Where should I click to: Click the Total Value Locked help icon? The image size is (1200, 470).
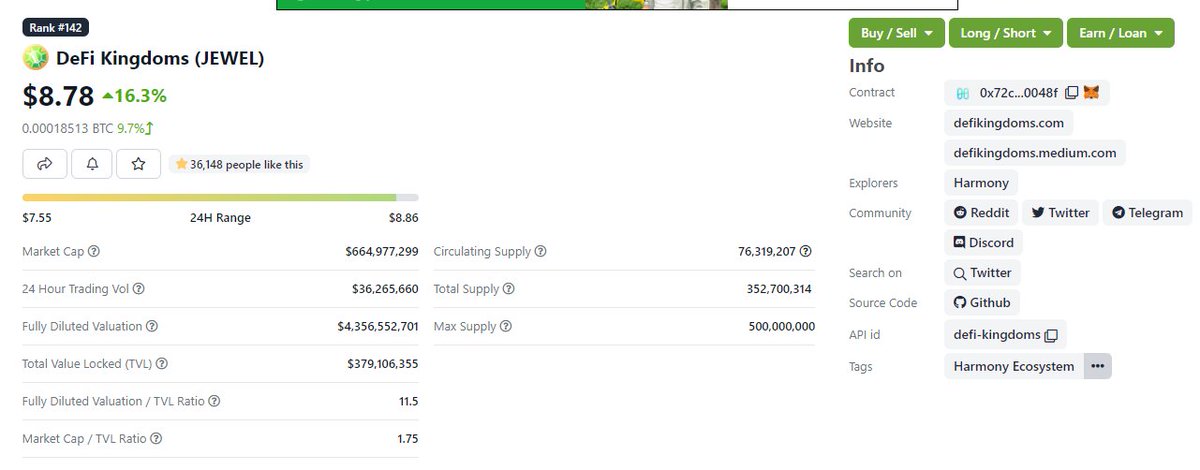click(x=161, y=364)
